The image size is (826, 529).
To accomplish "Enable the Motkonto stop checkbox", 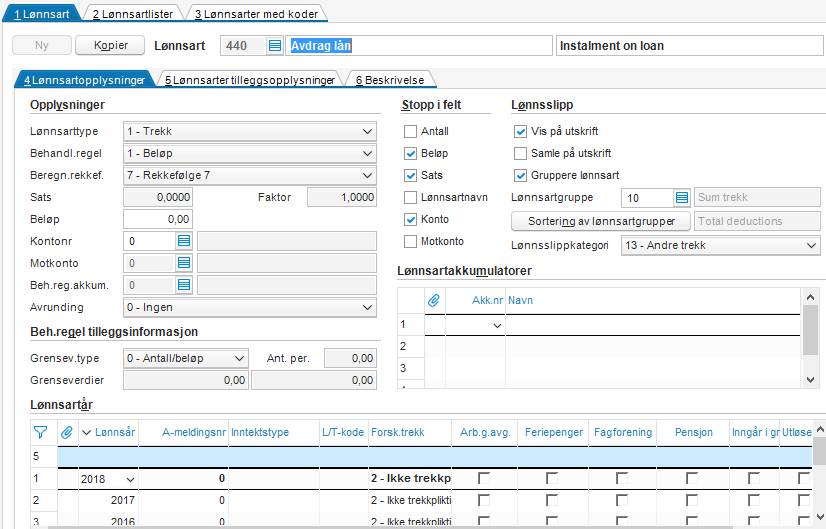I will pyautogui.click(x=410, y=241).
